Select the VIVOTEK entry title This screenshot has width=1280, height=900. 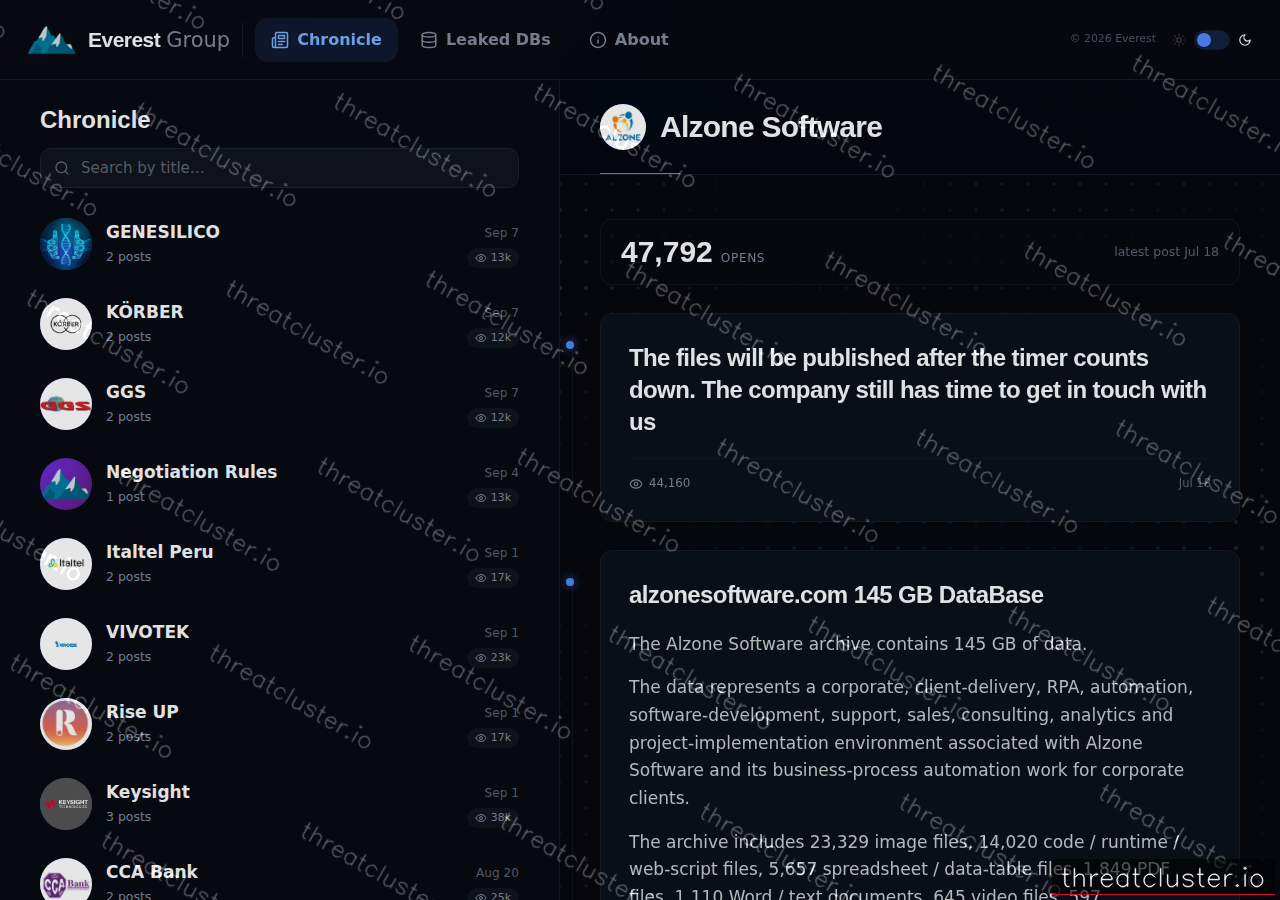point(148,632)
